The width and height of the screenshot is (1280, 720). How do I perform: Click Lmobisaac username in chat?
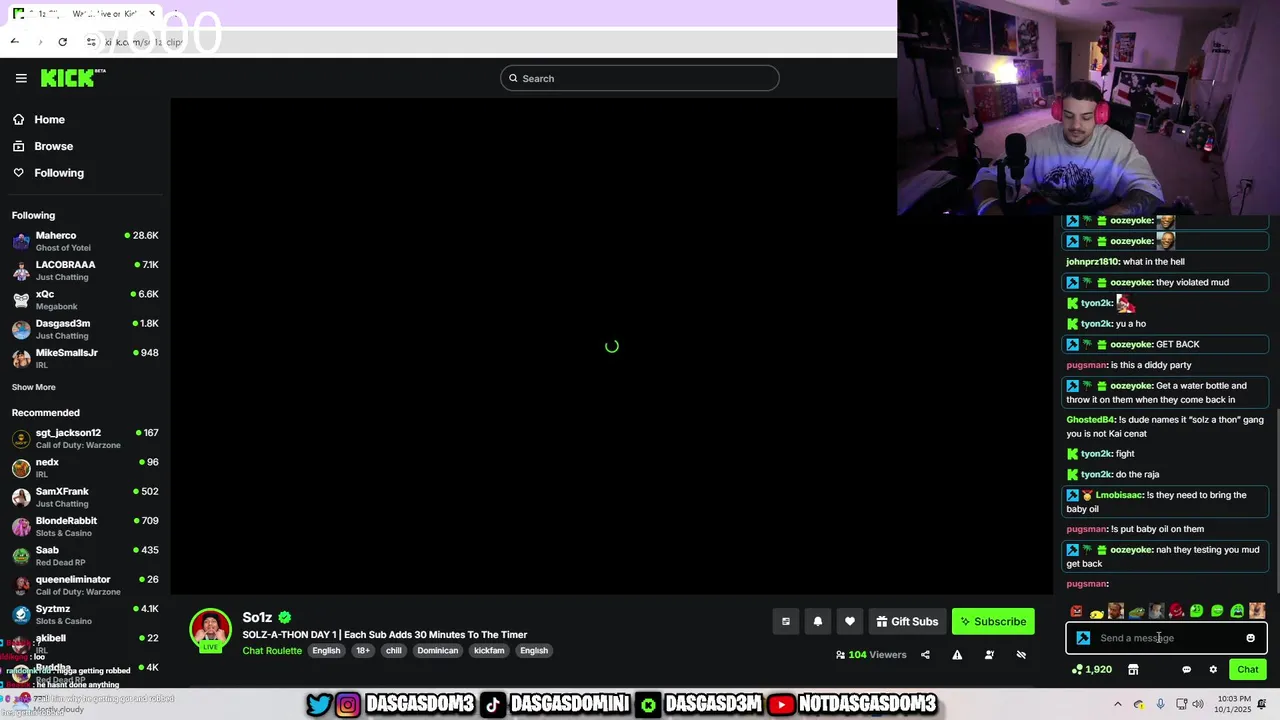click(x=1118, y=495)
